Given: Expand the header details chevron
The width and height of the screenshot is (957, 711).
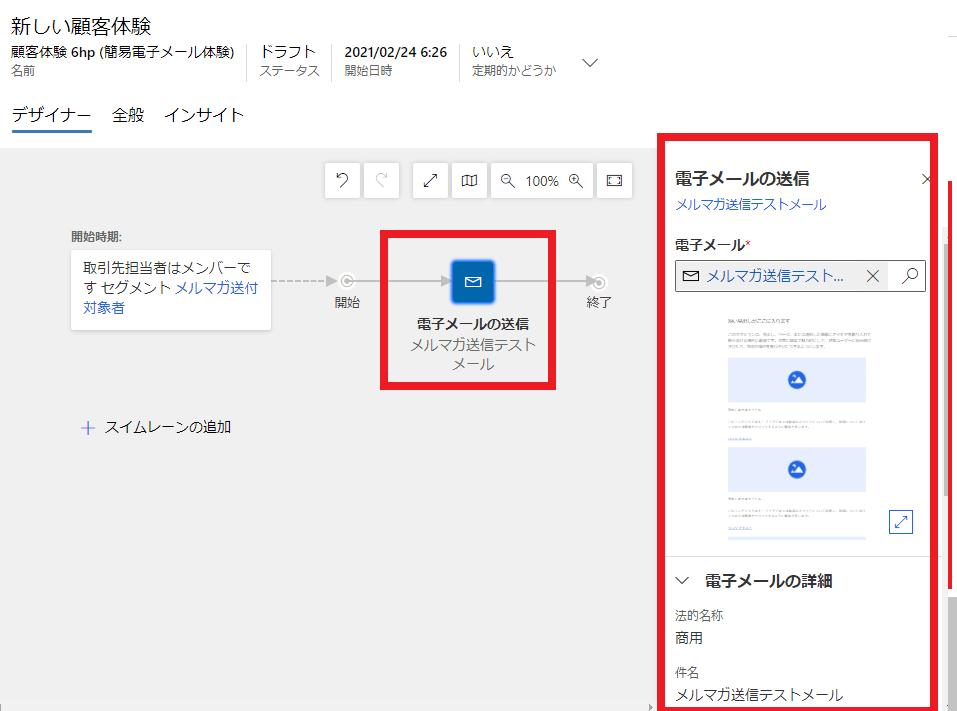Looking at the screenshot, I should (590, 62).
